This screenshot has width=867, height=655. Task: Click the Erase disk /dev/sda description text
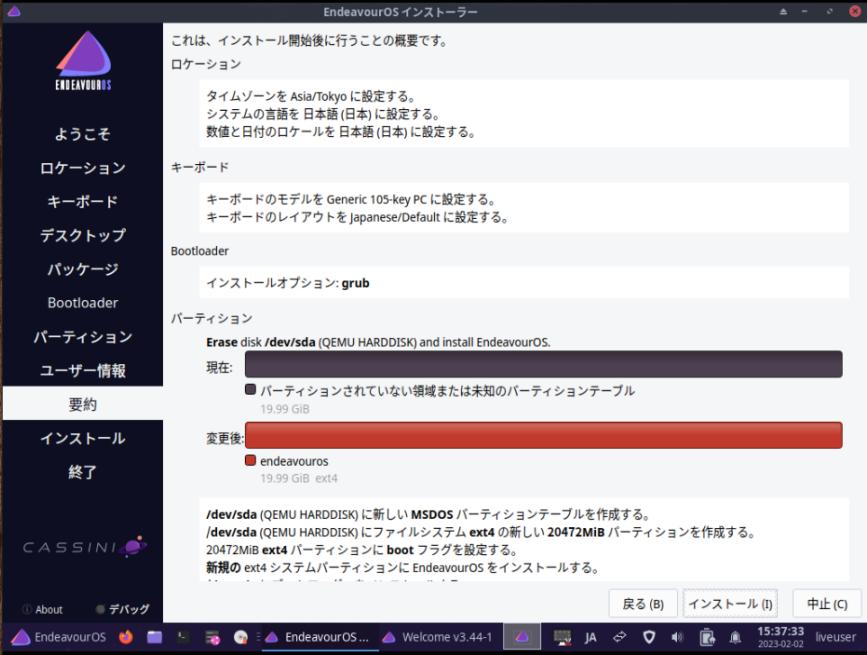(378, 342)
